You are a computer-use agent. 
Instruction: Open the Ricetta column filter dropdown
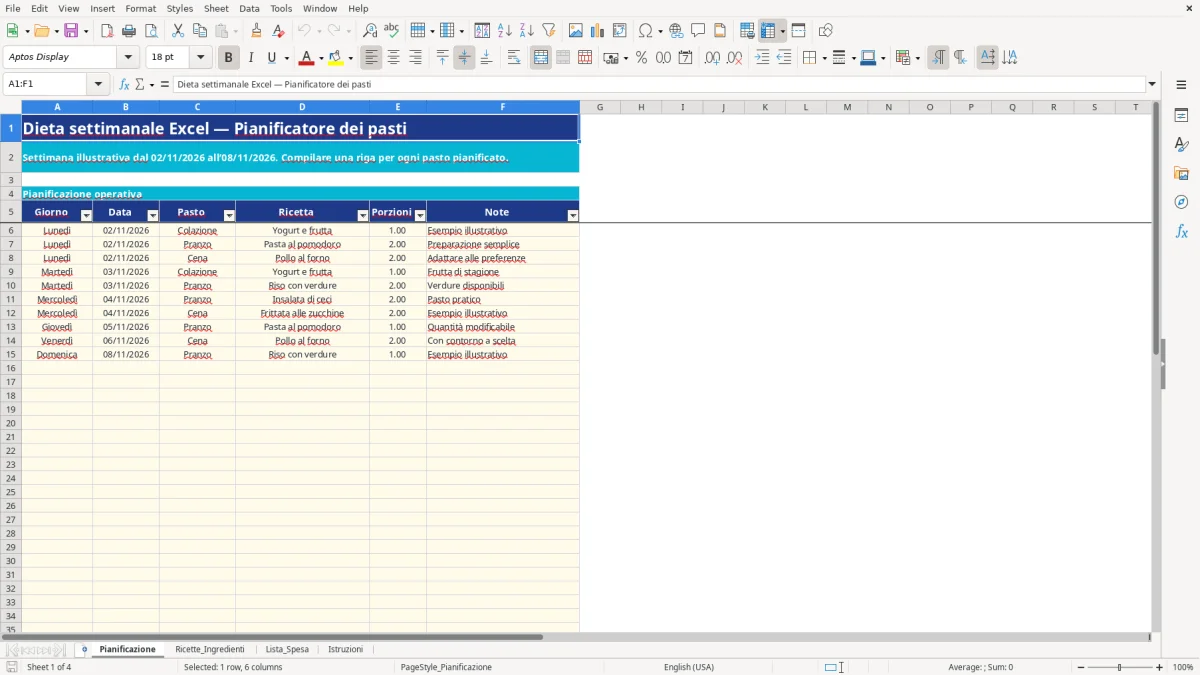(363, 216)
